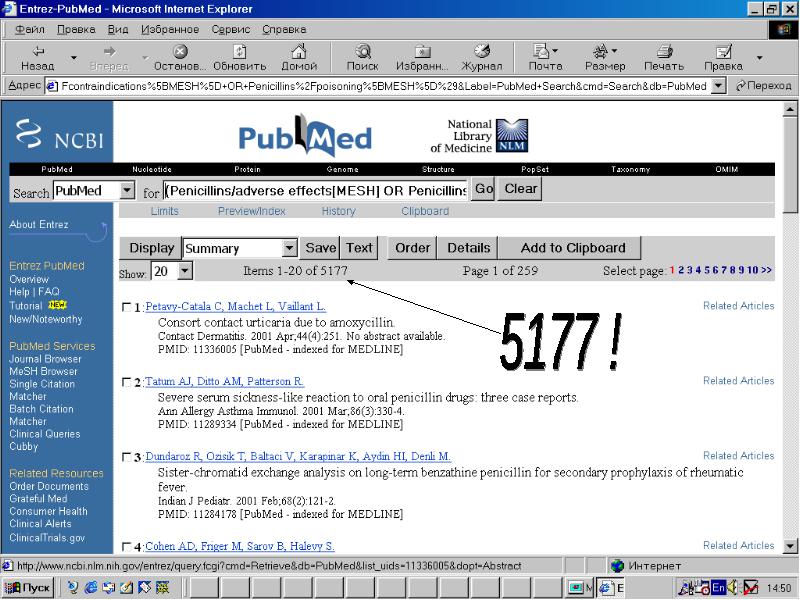This screenshot has width=800, height=600.
Task: Open the Start (Пуск) button
Action: point(28,588)
